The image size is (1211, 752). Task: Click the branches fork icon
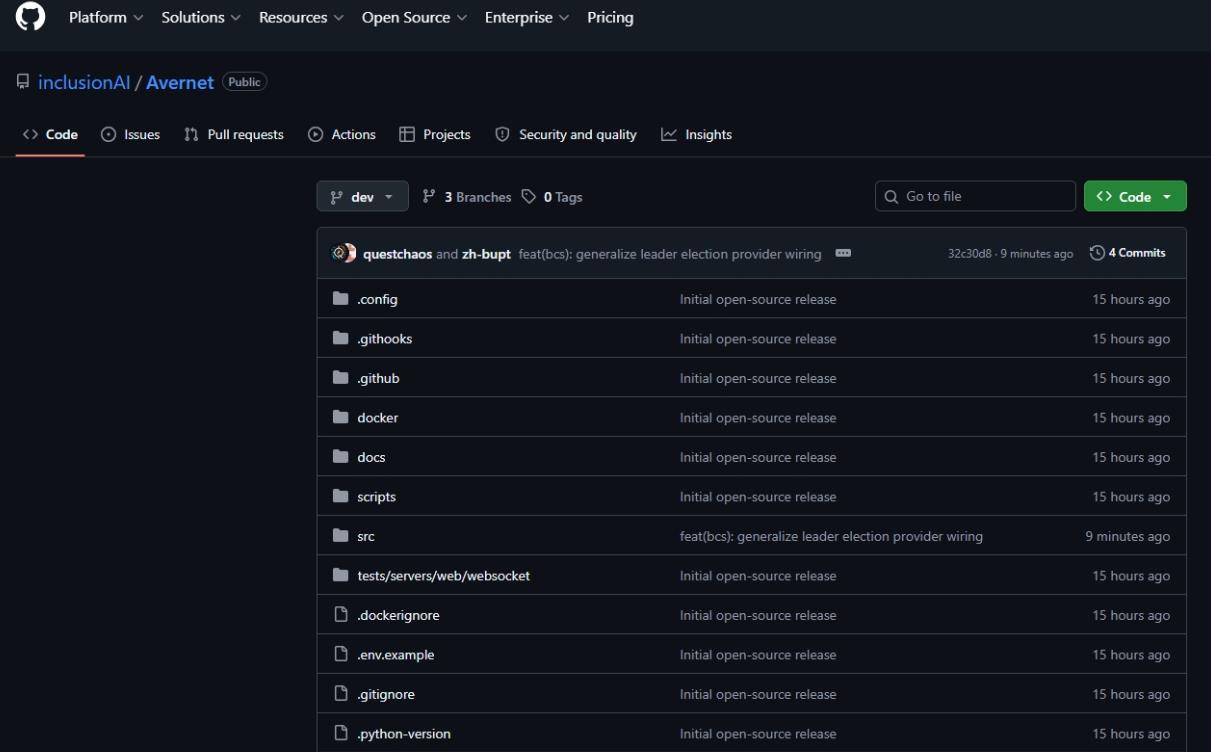point(429,197)
